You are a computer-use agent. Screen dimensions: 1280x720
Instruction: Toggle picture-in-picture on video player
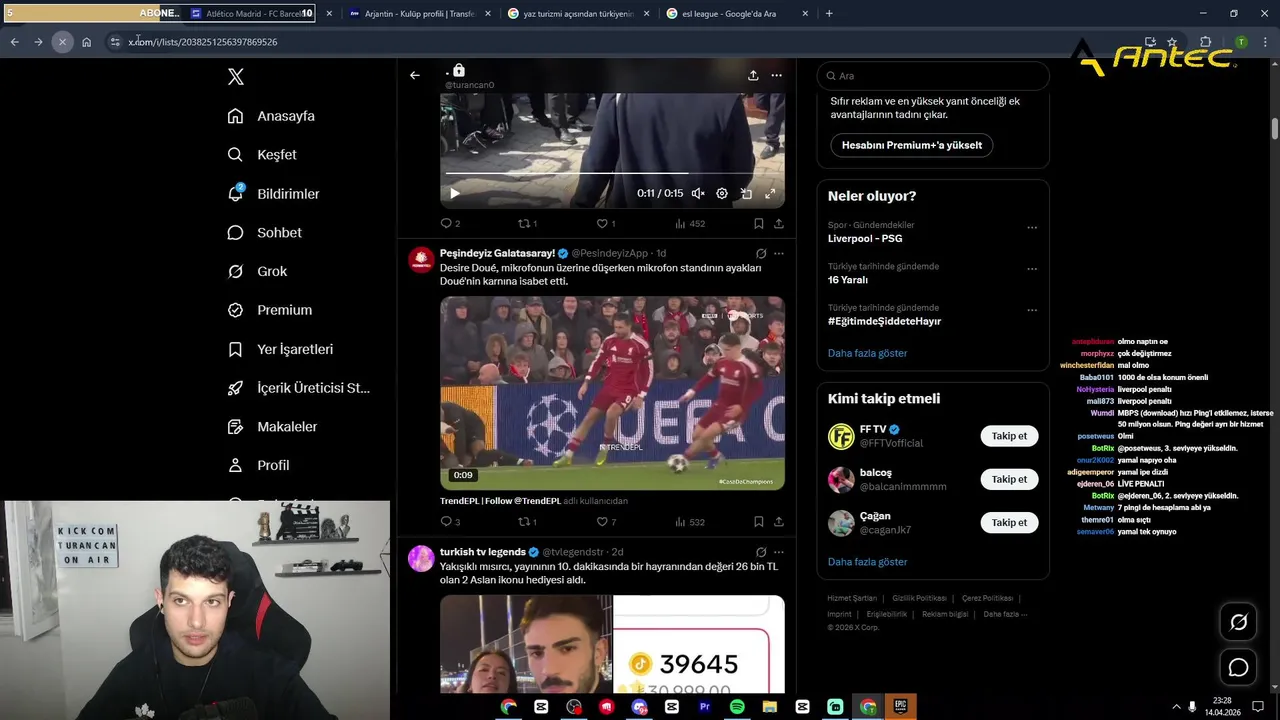(x=746, y=194)
